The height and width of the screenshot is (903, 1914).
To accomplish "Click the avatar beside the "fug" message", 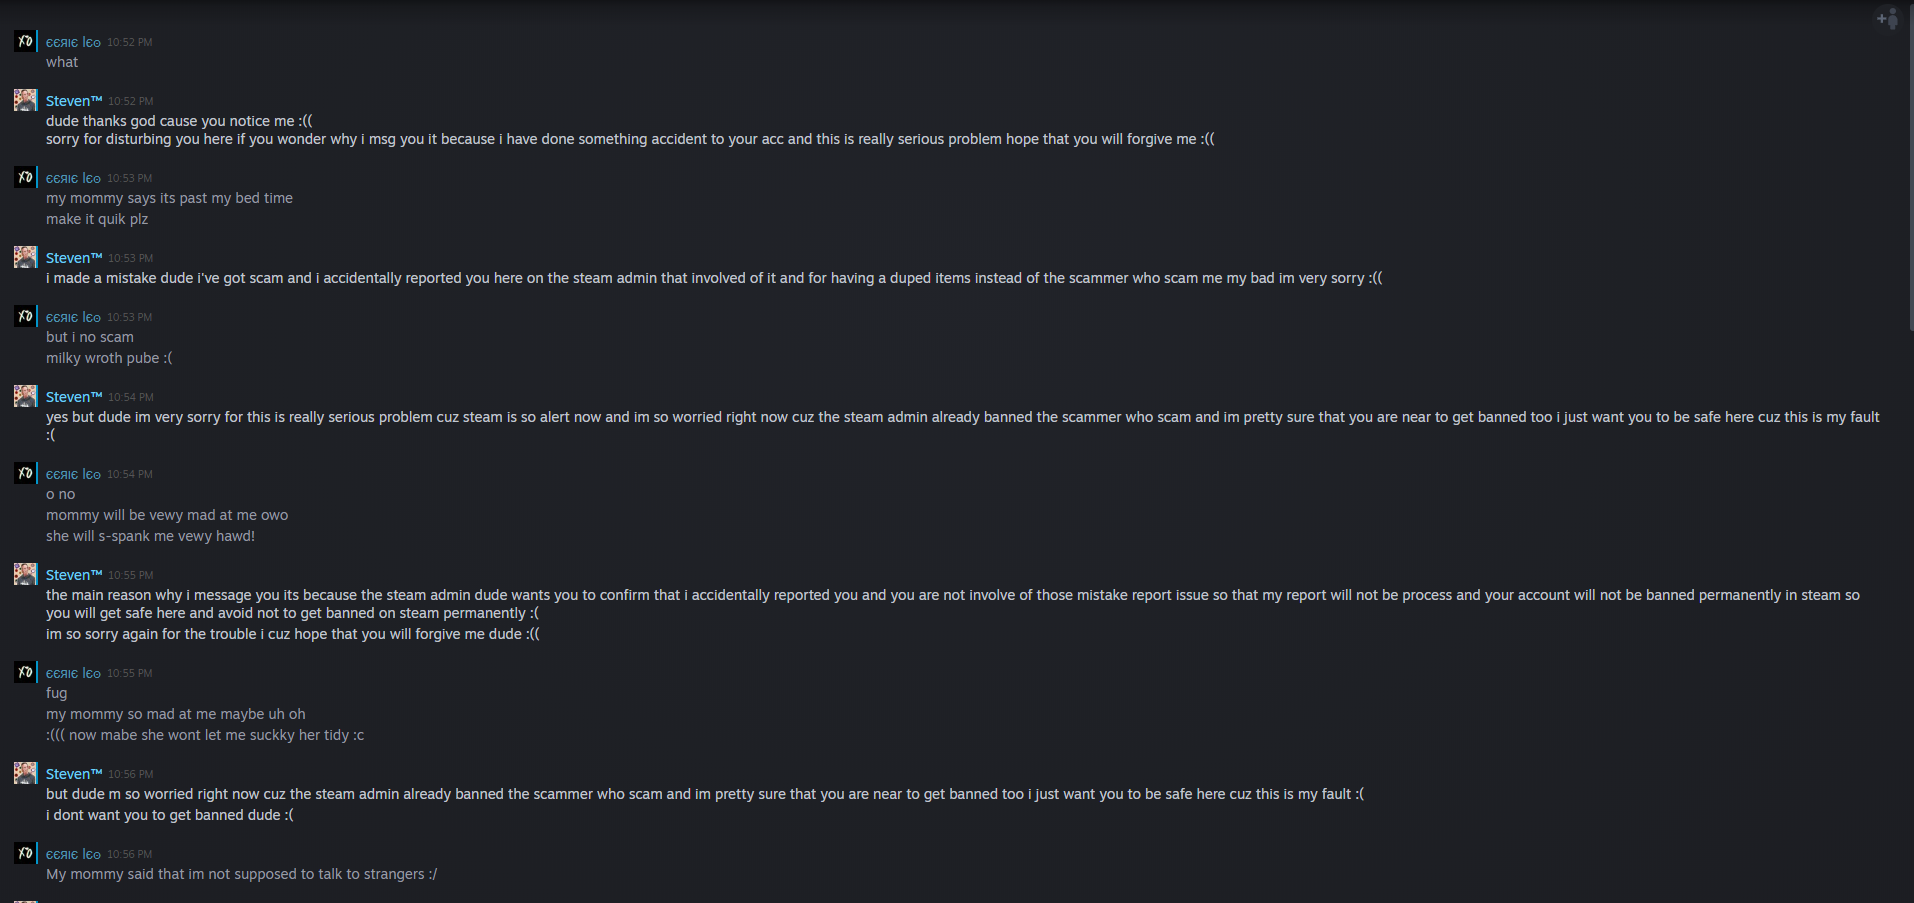I will pos(25,672).
